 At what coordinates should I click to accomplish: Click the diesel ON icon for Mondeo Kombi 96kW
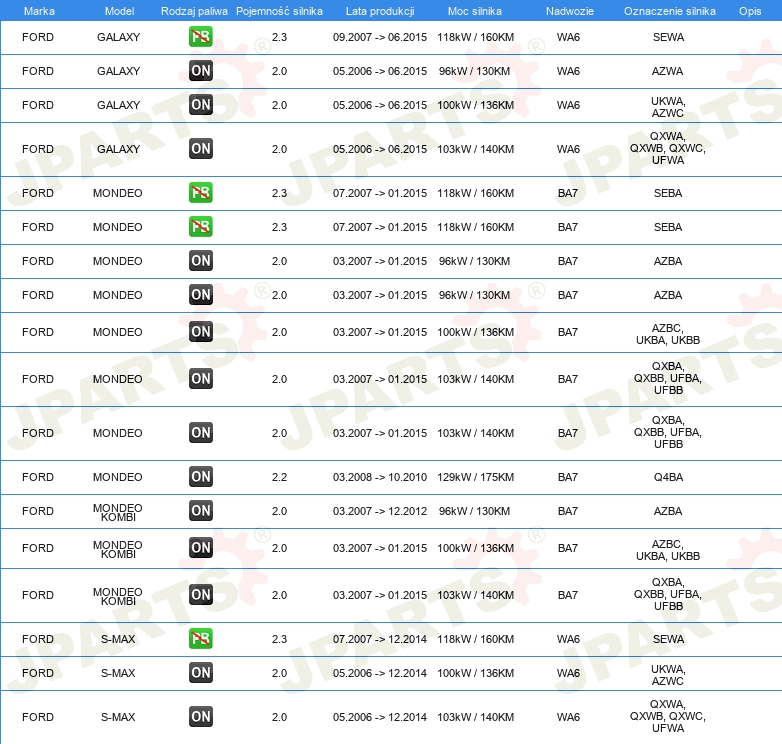coord(200,511)
